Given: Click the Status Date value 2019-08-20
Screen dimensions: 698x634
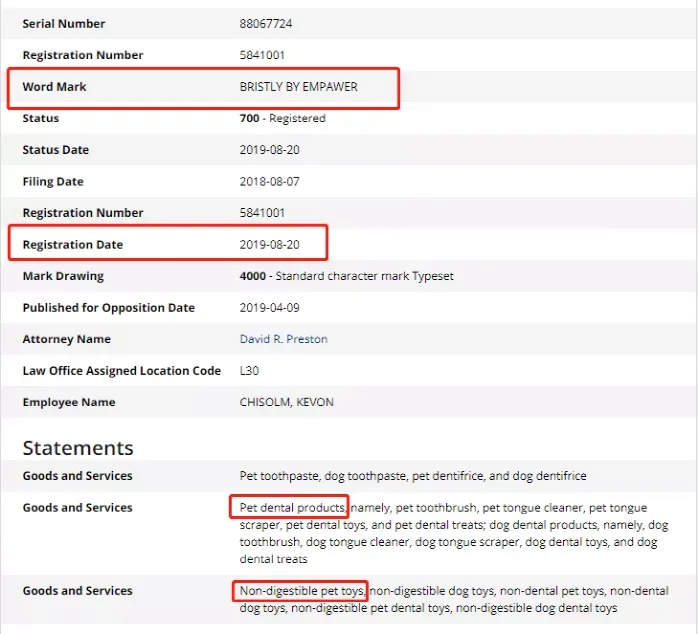Looking at the screenshot, I should tap(269, 150).
